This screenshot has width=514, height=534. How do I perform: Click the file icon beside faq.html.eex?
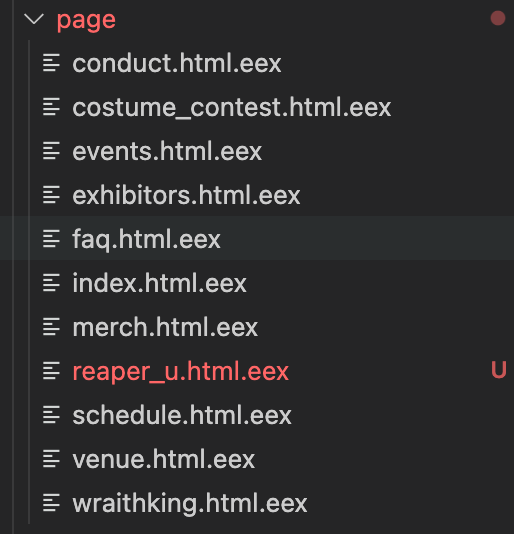pyautogui.click(x=51, y=239)
